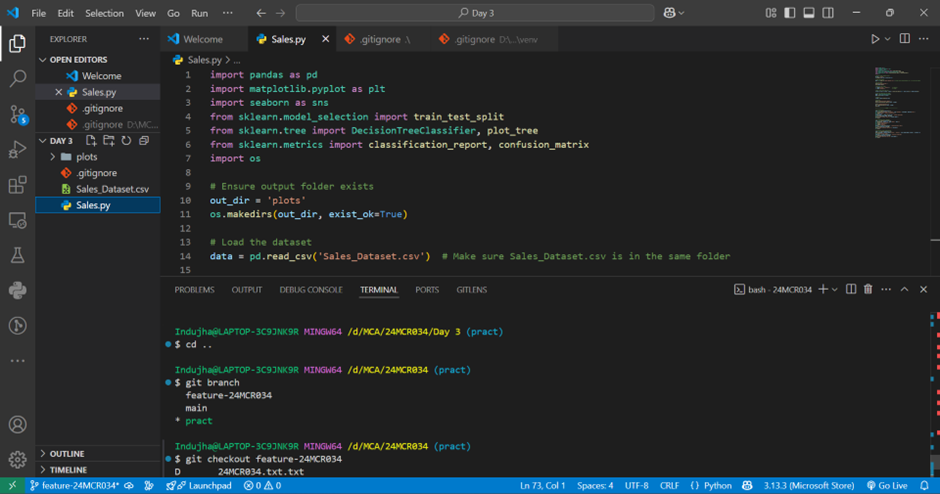Viewport: 940px width, 494px height.
Task: Click New Folder icon in DAY 3 header
Action: click(109, 140)
